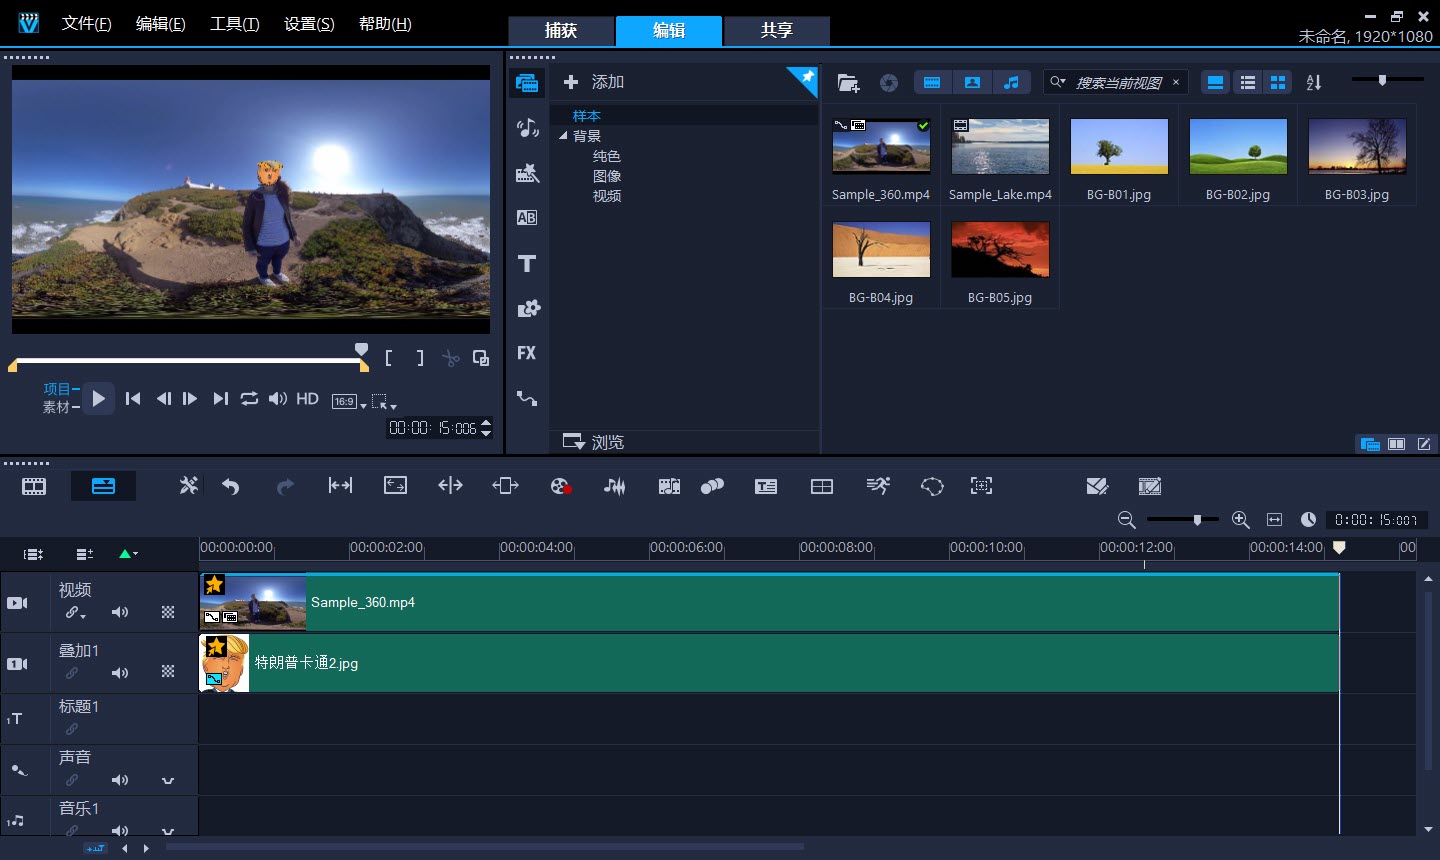Open the 设置(S) menu
Viewport: 1440px width, 860px height.
pyautogui.click(x=309, y=23)
